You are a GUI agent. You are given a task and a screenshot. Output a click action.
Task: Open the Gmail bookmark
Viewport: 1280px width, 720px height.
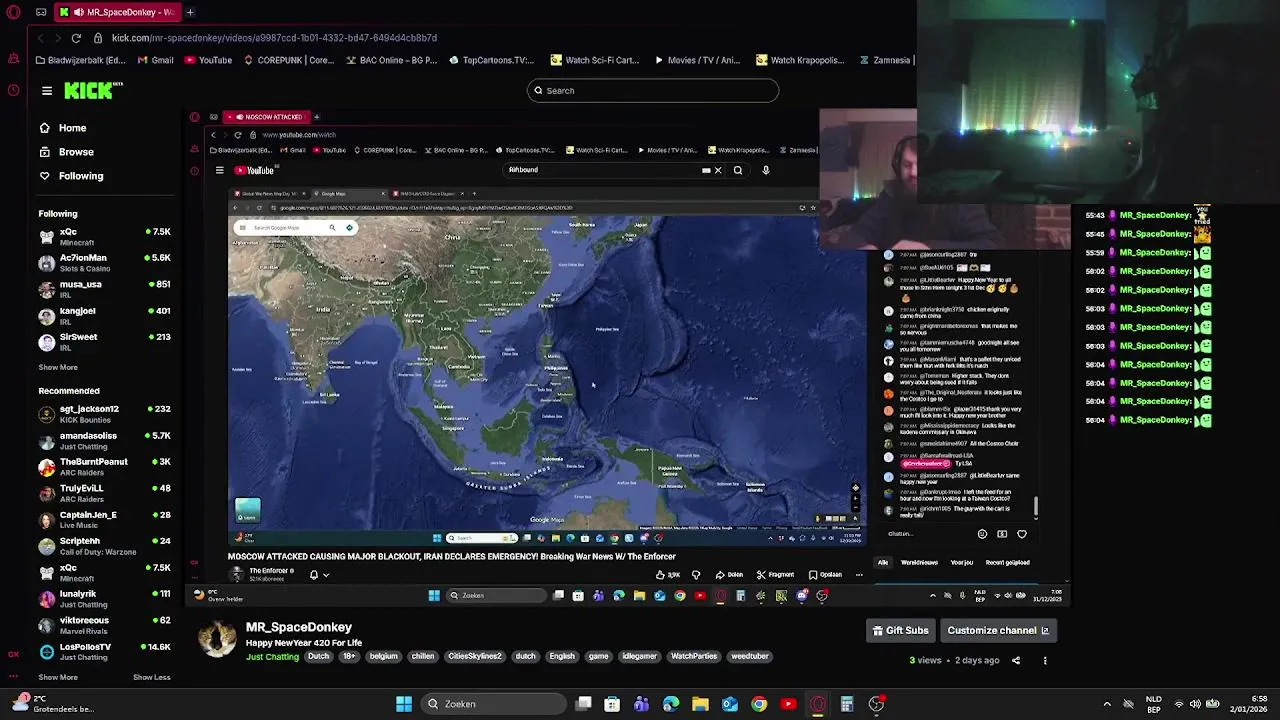pyautogui.click(x=155, y=60)
